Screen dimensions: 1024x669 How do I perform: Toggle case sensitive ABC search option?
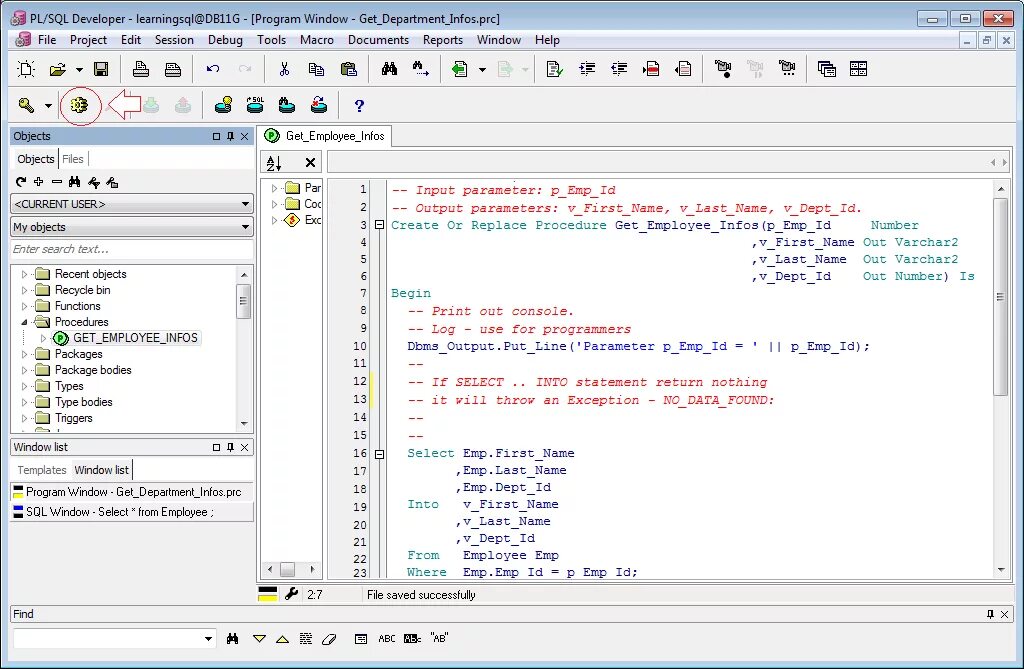coord(387,638)
